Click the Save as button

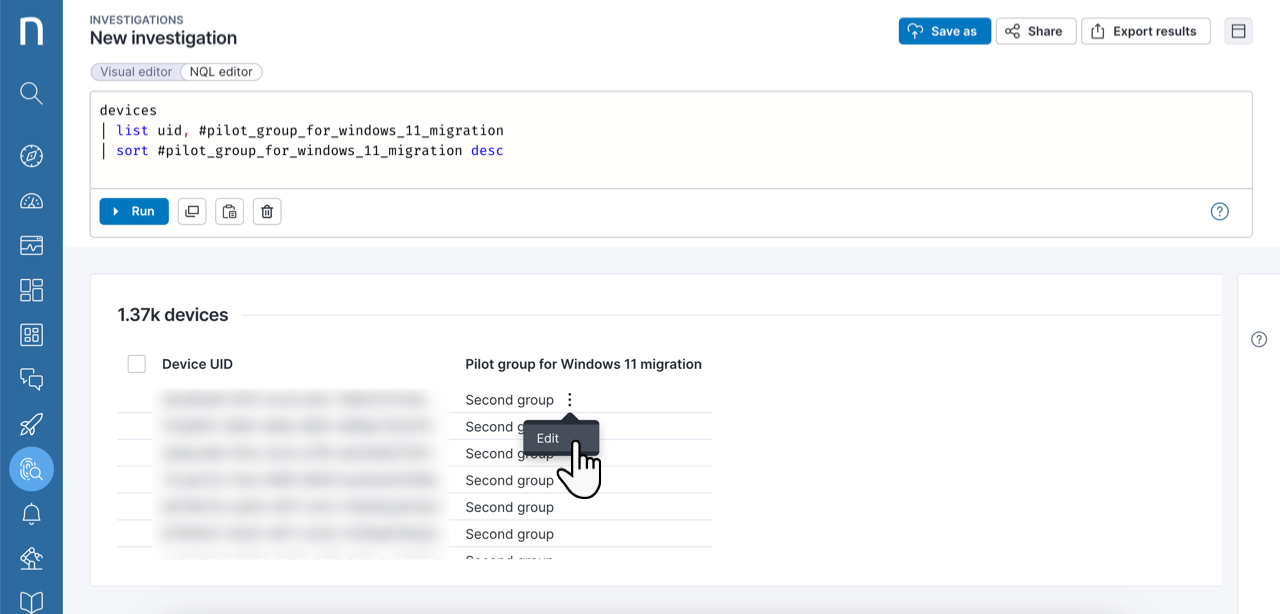point(944,31)
